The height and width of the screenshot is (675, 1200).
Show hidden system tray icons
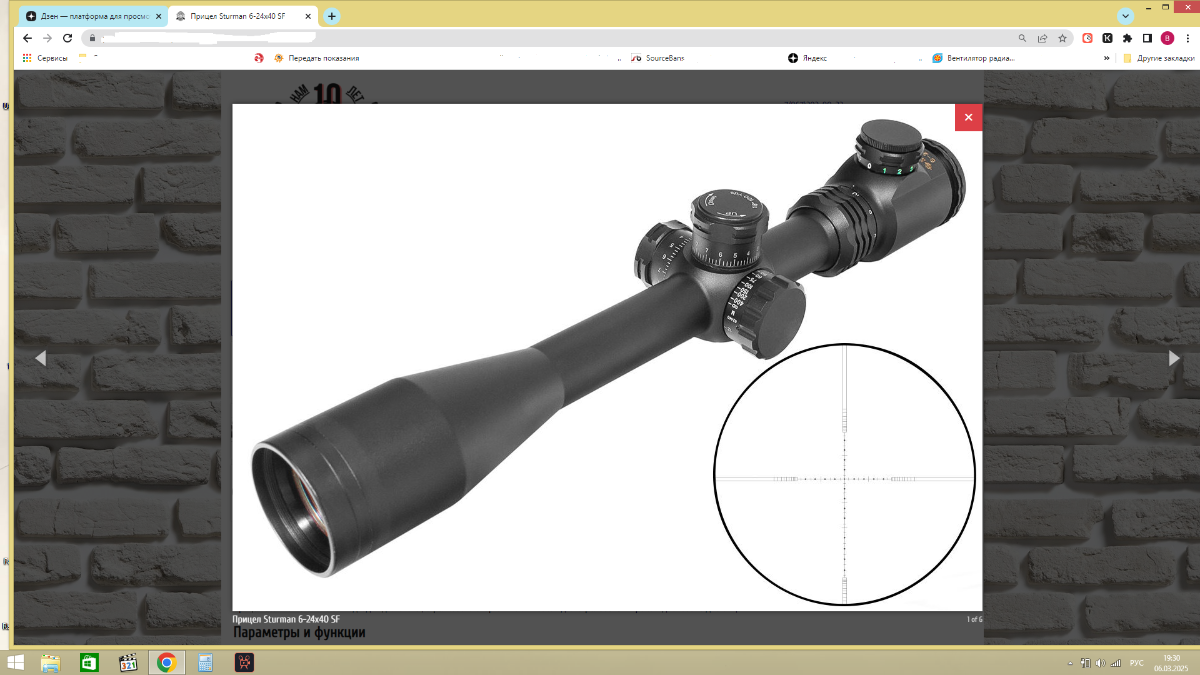click(x=1069, y=663)
